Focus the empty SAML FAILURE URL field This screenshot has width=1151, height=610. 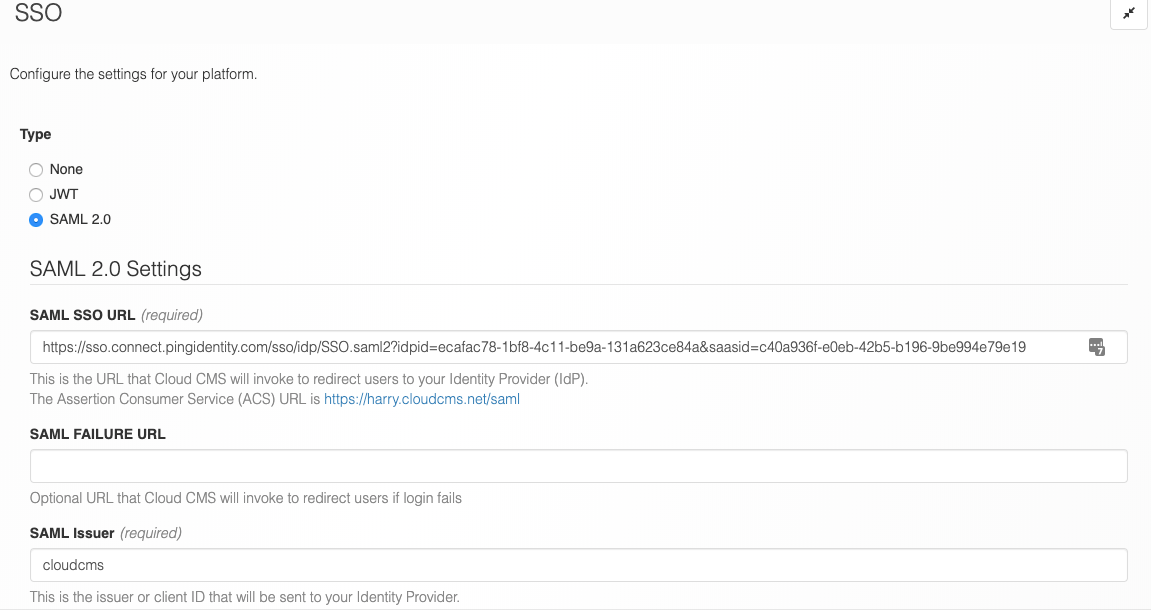coord(578,466)
